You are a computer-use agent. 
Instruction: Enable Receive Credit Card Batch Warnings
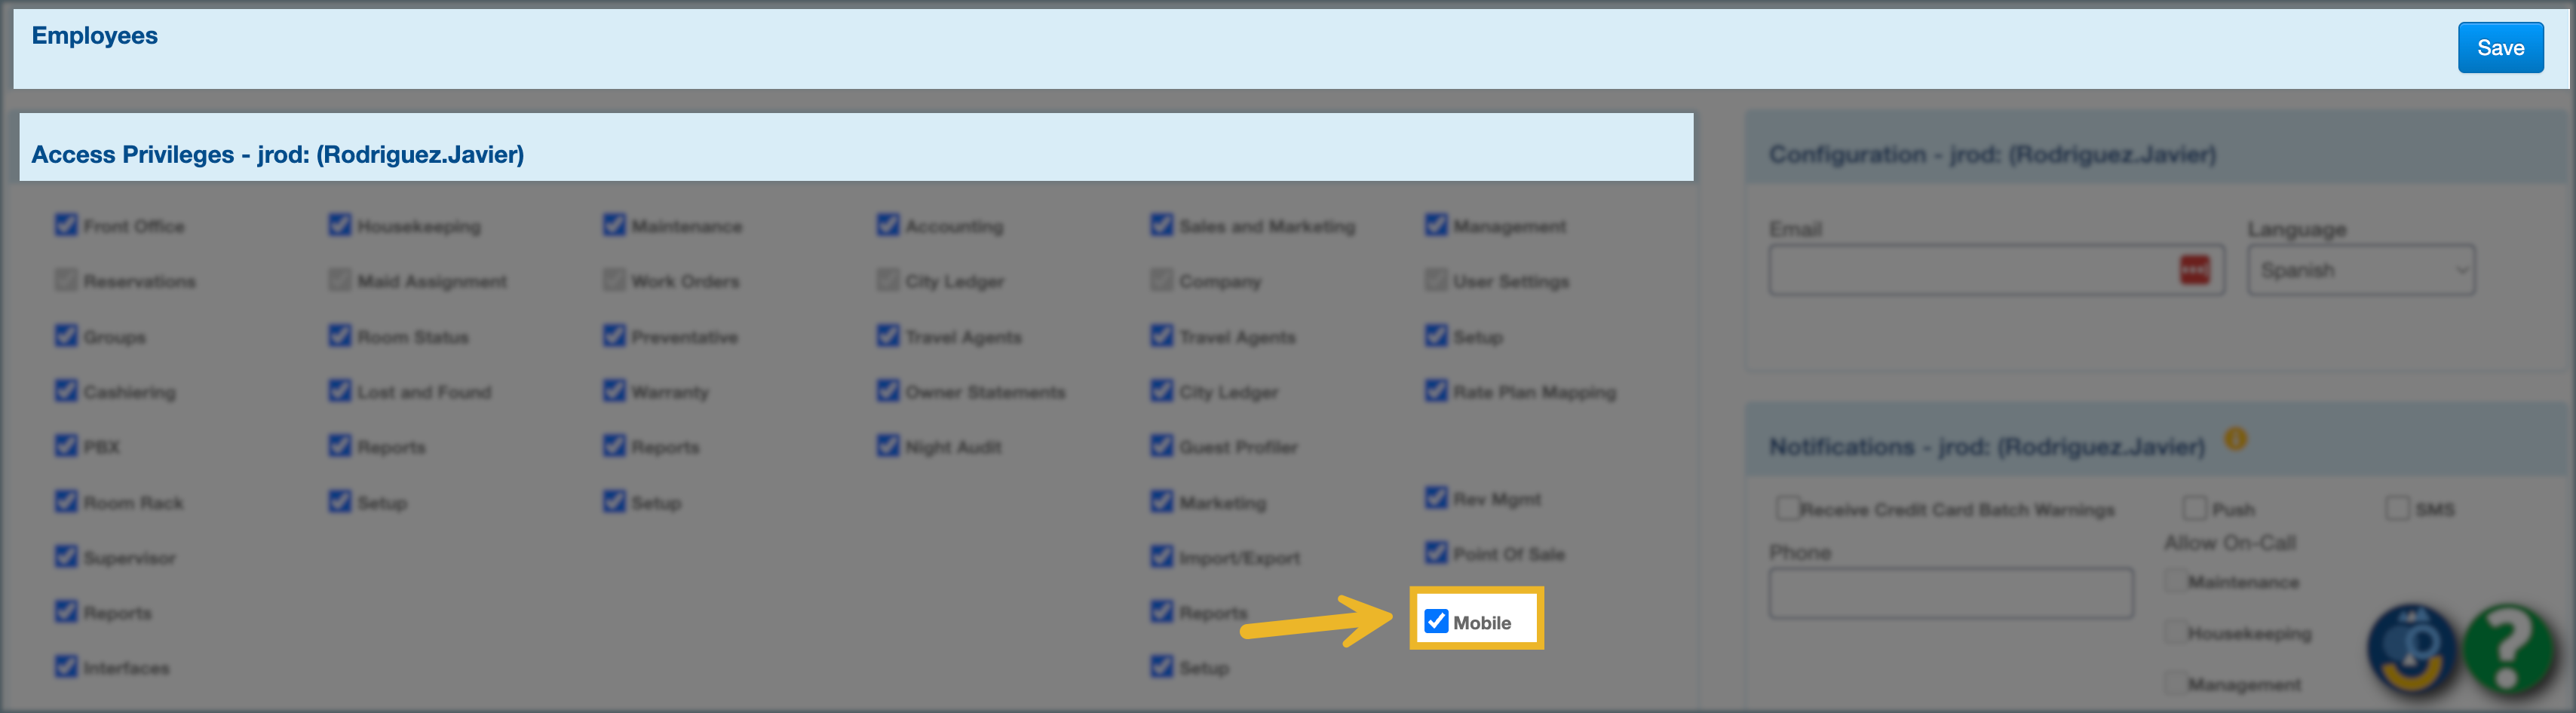coord(1786,508)
